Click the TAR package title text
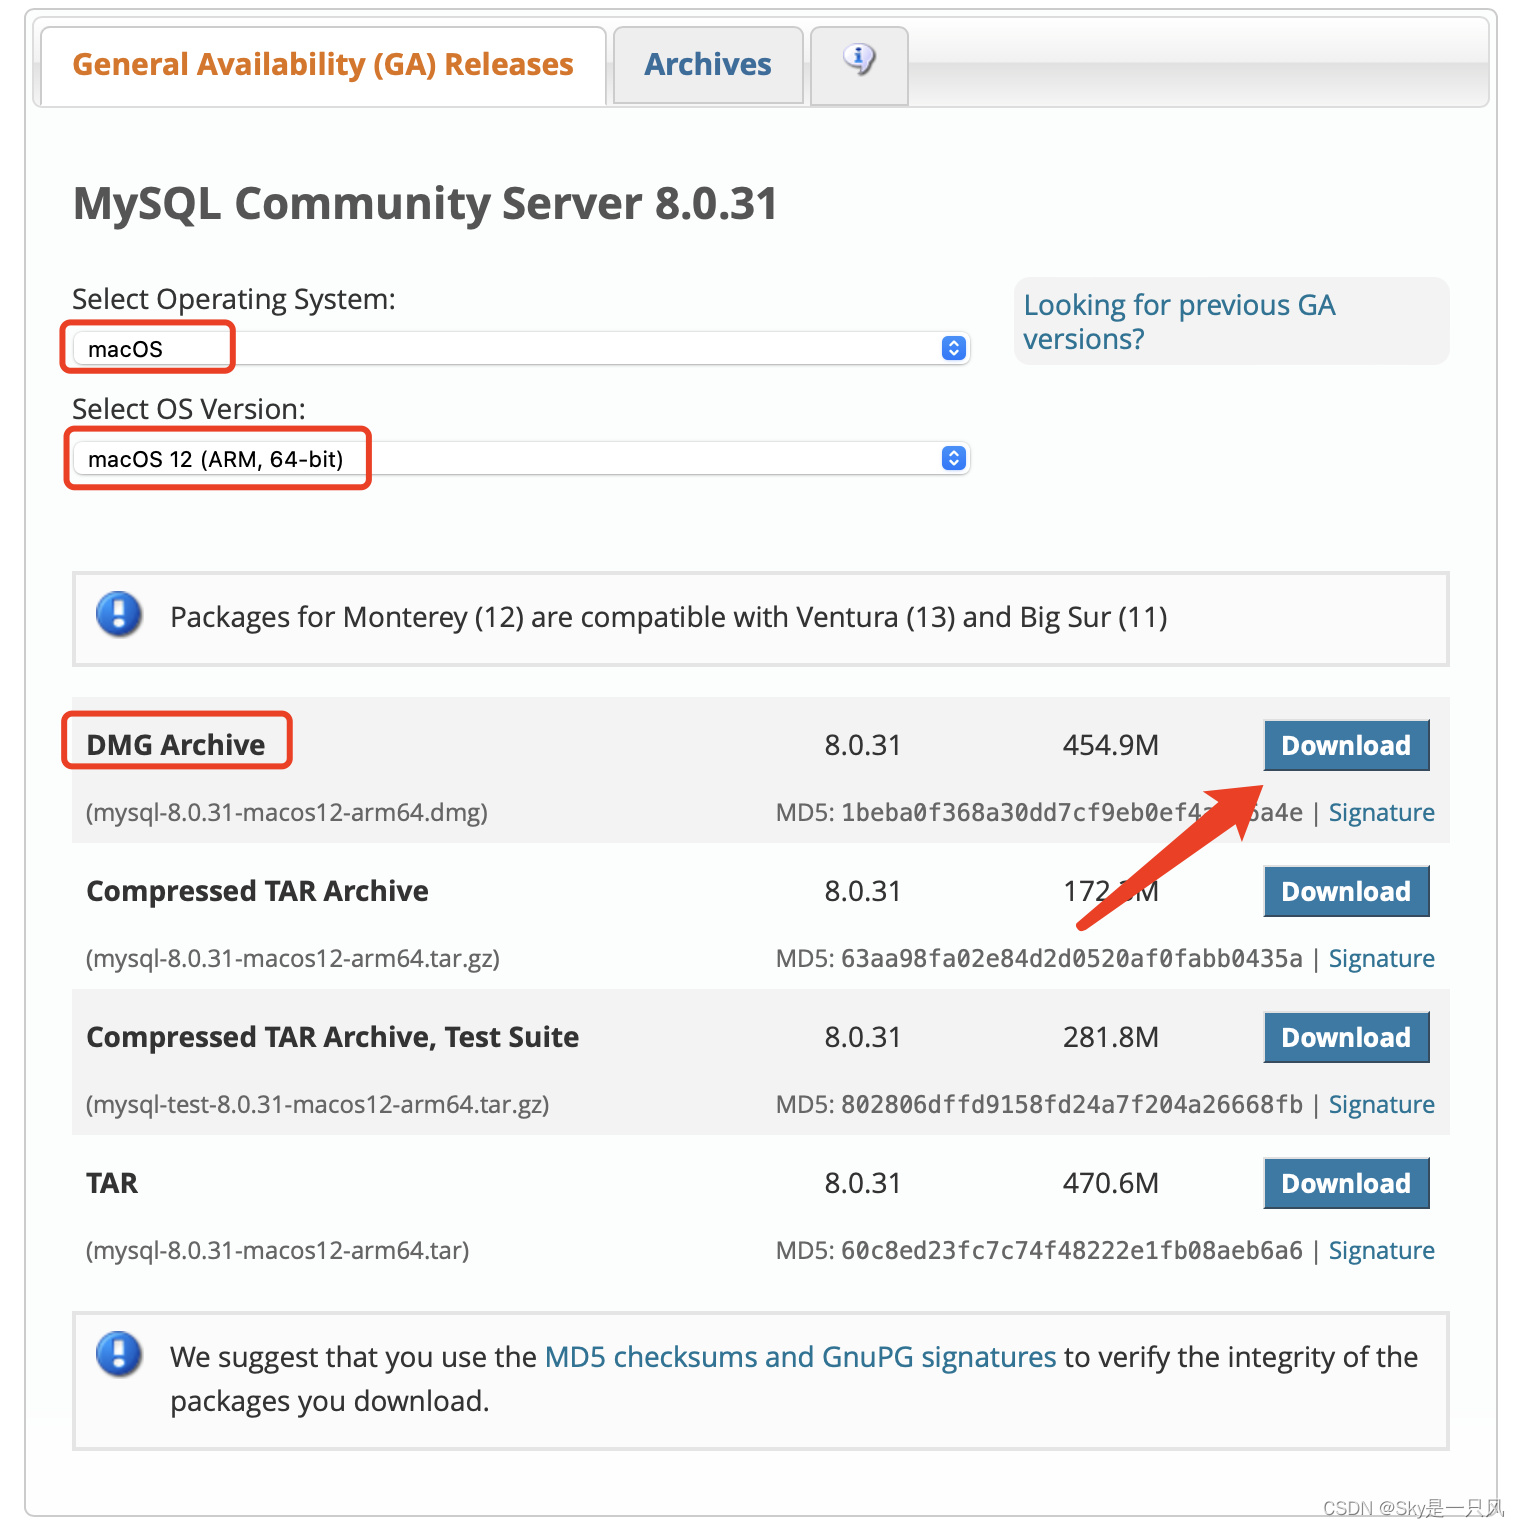Viewport: 1520px width, 1528px height. [x=112, y=1183]
